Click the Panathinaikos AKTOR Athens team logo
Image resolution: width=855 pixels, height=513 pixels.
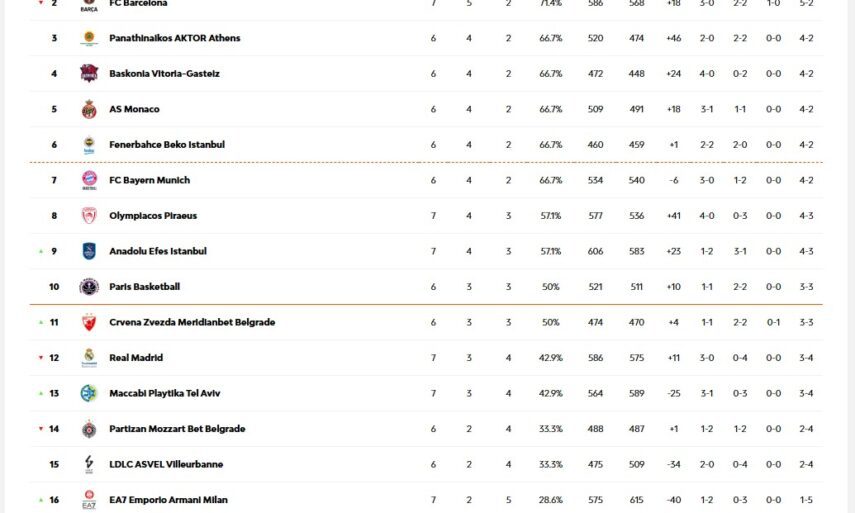pyautogui.click(x=89, y=39)
